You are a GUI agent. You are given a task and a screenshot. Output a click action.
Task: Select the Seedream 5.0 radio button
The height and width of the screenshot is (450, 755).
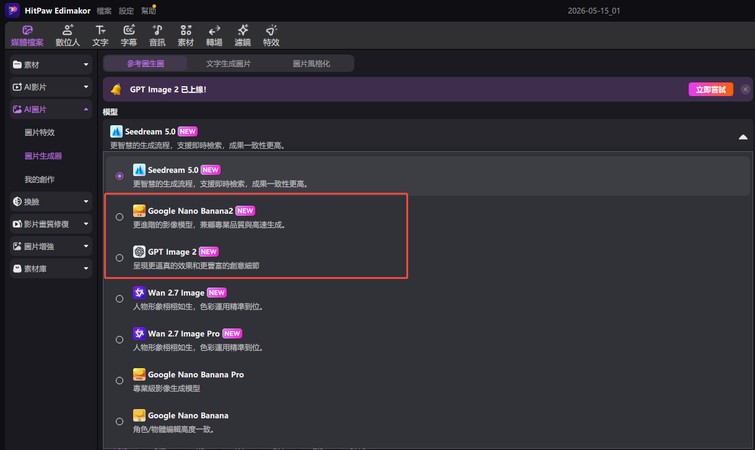point(119,176)
